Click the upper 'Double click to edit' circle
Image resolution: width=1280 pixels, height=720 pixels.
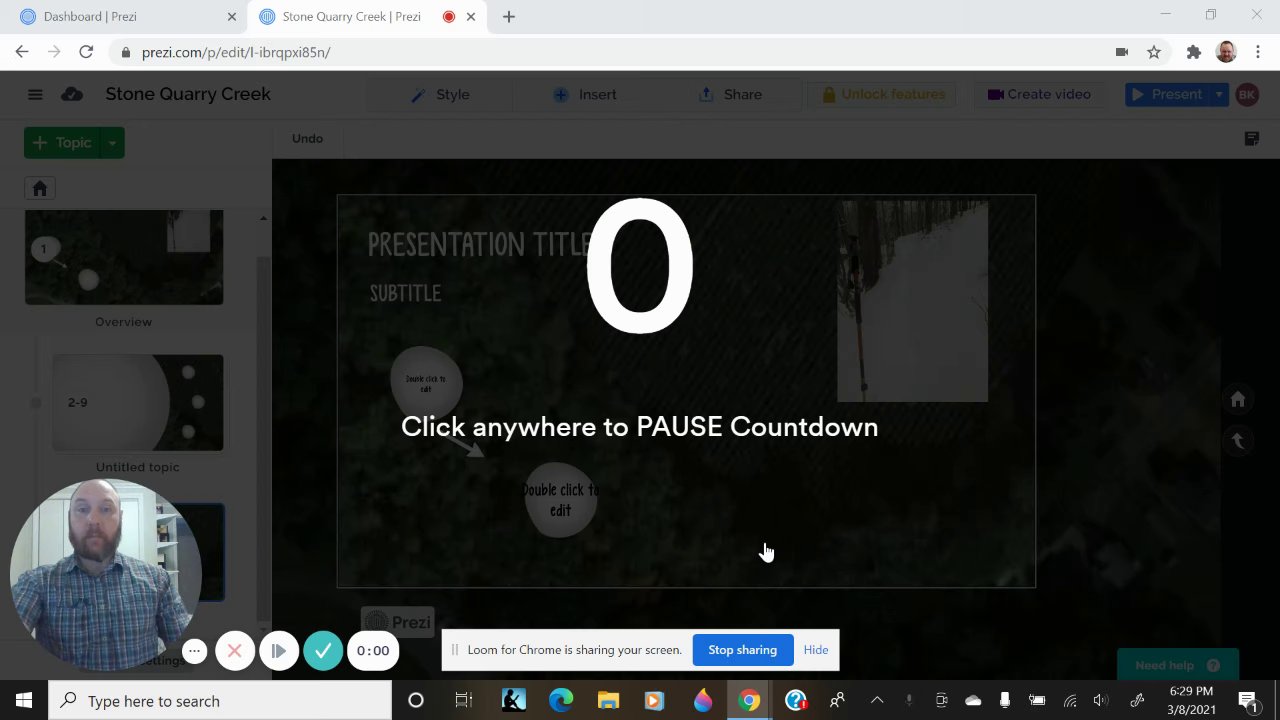[426, 381]
